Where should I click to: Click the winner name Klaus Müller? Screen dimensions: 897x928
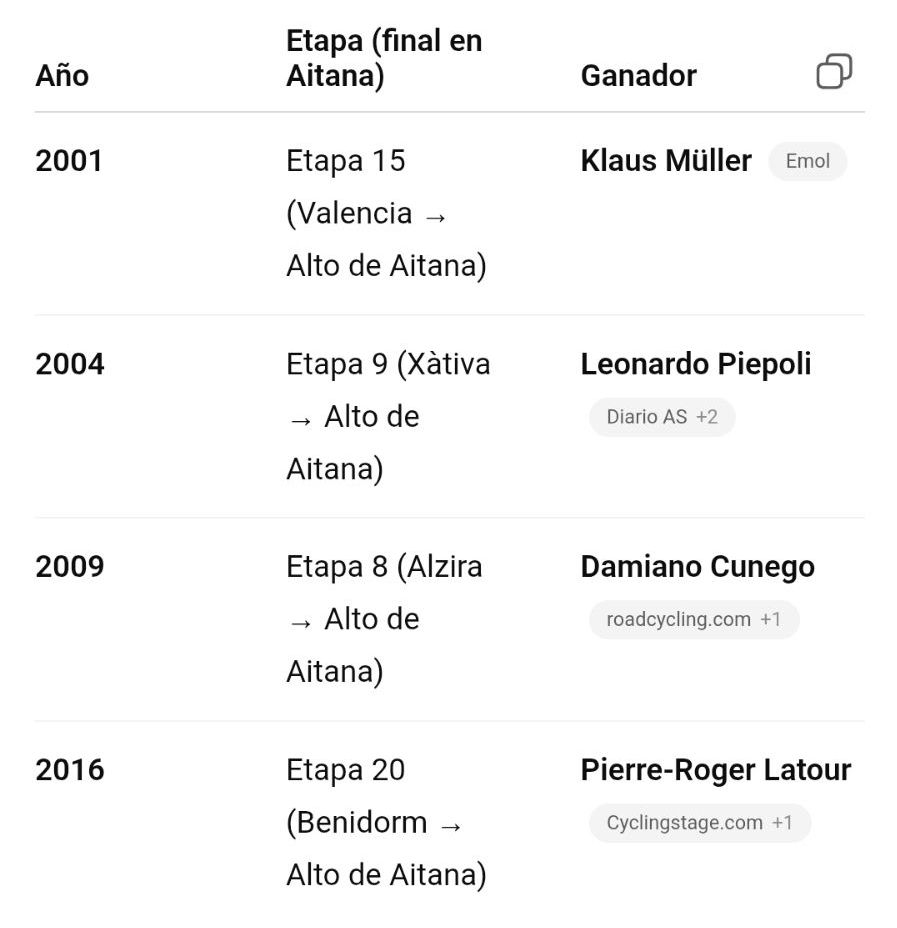click(x=665, y=161)
